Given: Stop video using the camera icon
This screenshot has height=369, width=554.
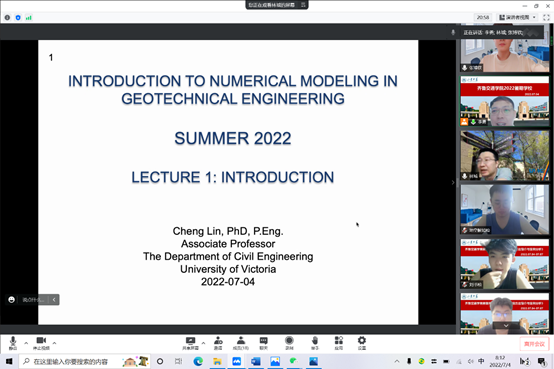Looking at the screenshot, I should (x=41, y=343).
